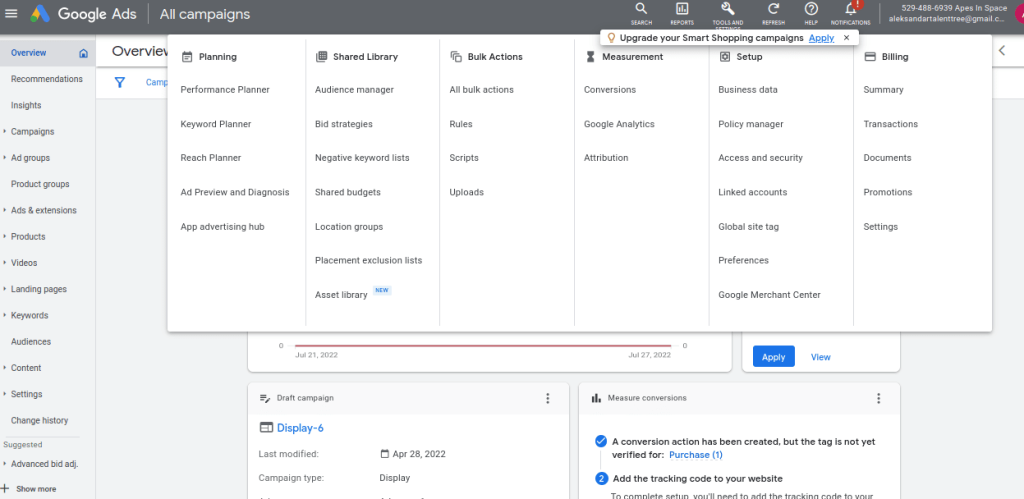This screenshot has width=1024, height=499.
Task: Click the home icon beside Overview
Action: (x=83, y=54)
